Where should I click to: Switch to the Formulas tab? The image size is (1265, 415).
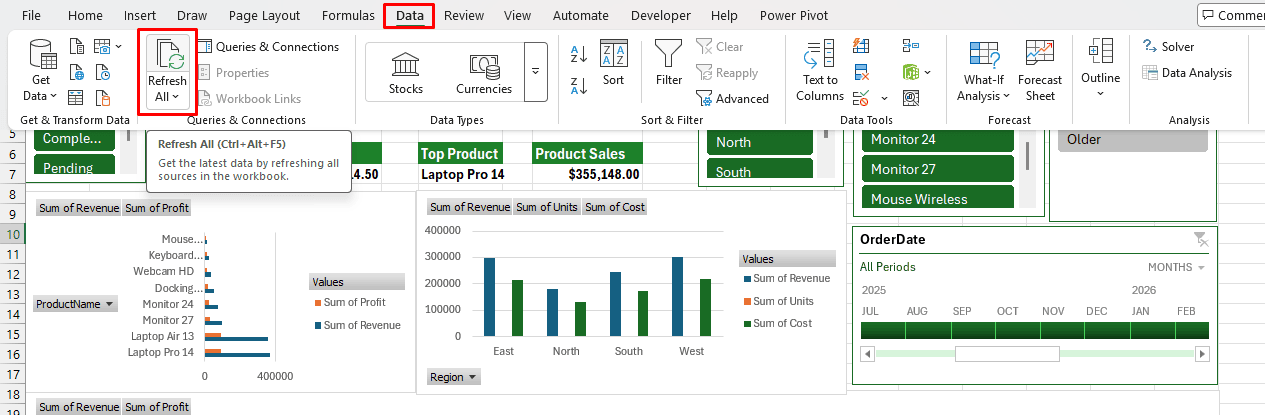[348, 15]
